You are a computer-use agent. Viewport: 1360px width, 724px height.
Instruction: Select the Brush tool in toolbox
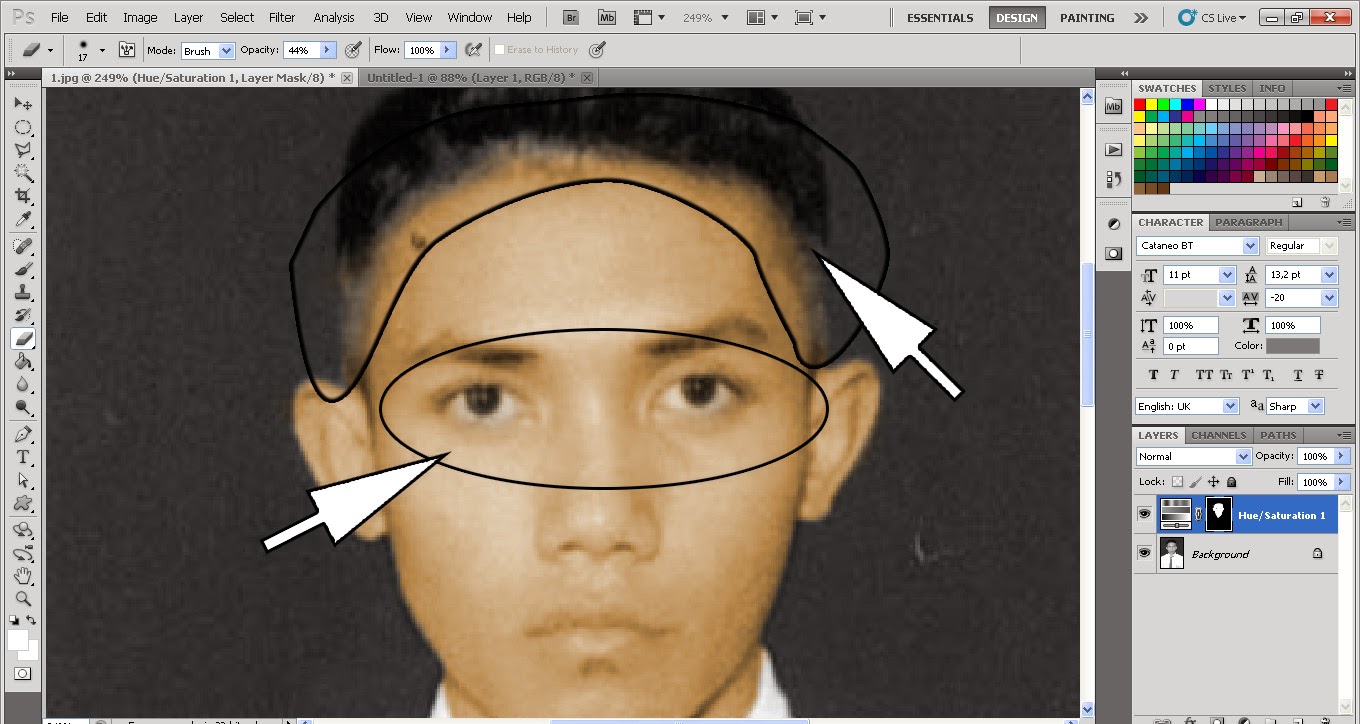tap(23, 269)
